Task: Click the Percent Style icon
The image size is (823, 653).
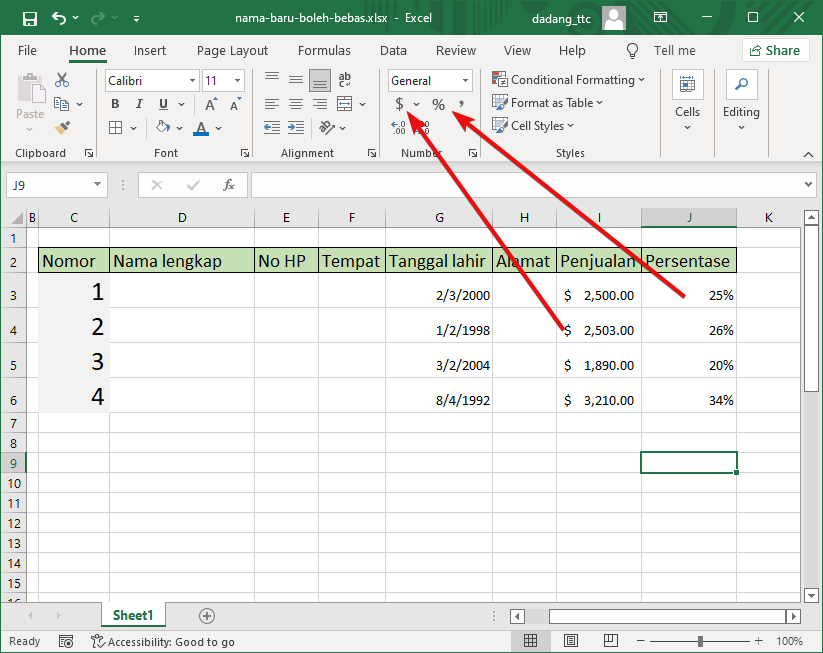Action: tap(438, 103)
